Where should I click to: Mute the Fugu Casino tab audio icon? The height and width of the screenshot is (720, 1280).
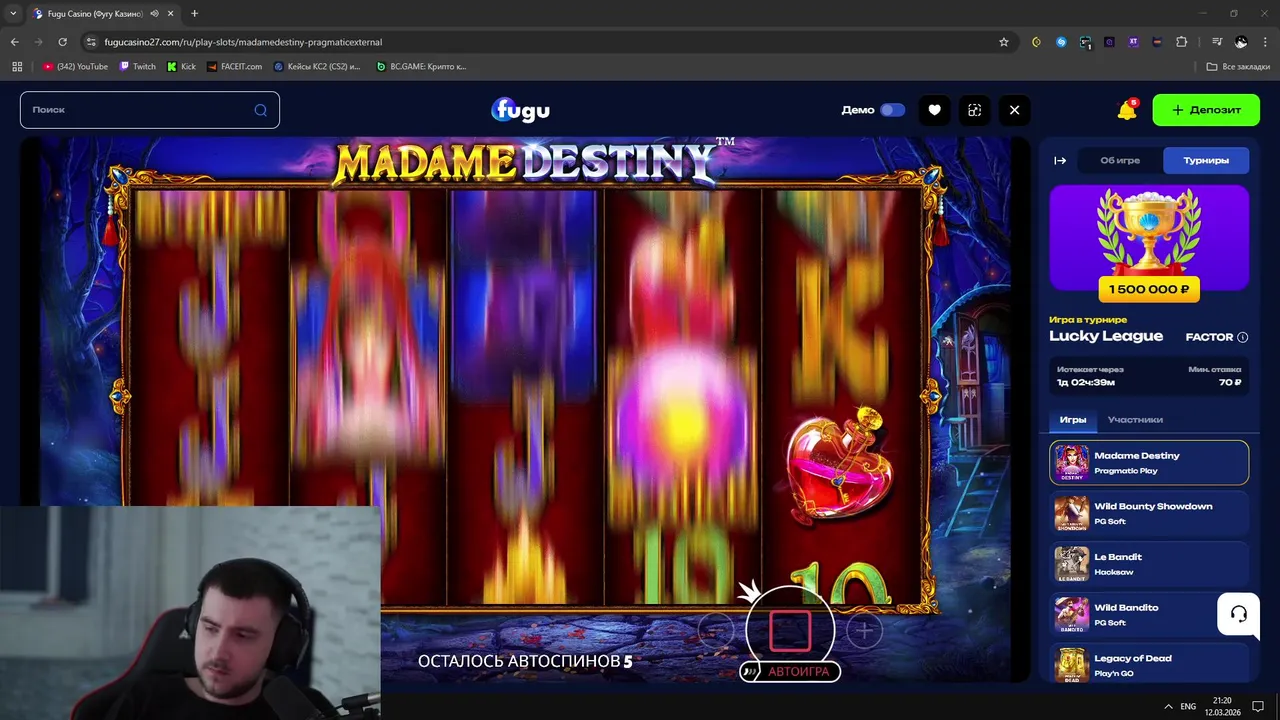pos(154,13)
